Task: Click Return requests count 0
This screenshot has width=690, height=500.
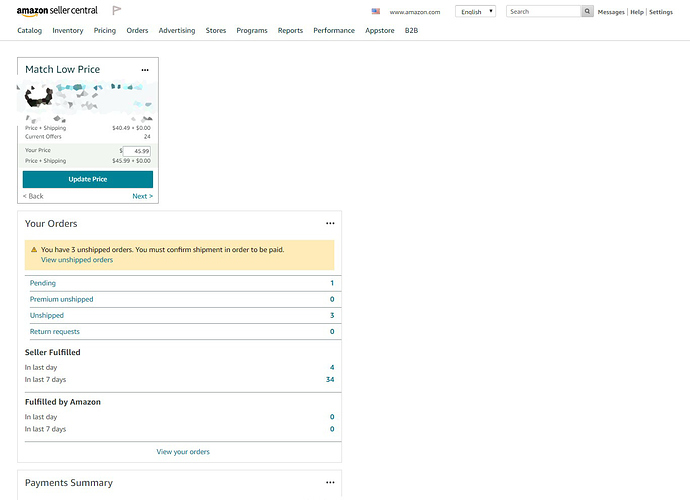Action: tap(332, 331)
